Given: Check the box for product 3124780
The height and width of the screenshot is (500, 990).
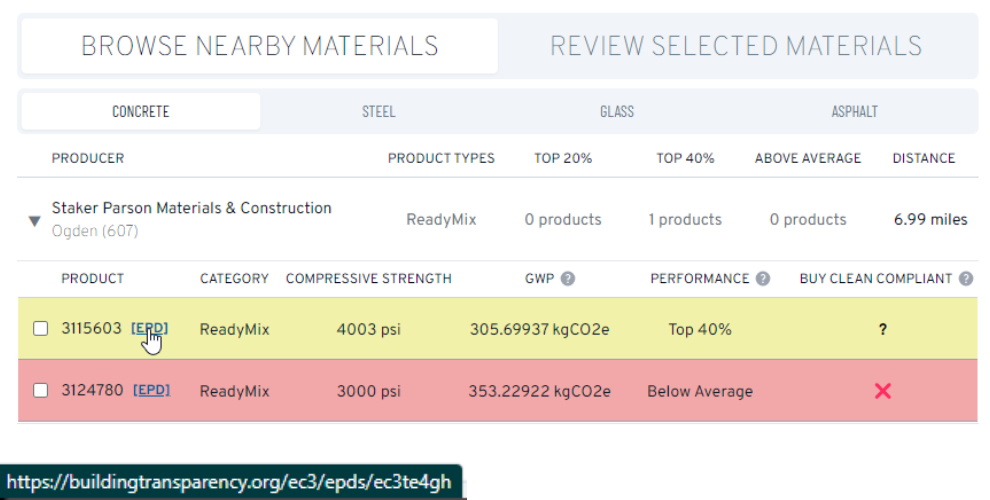Looking at the screenshot, I should tap(41, 391).
